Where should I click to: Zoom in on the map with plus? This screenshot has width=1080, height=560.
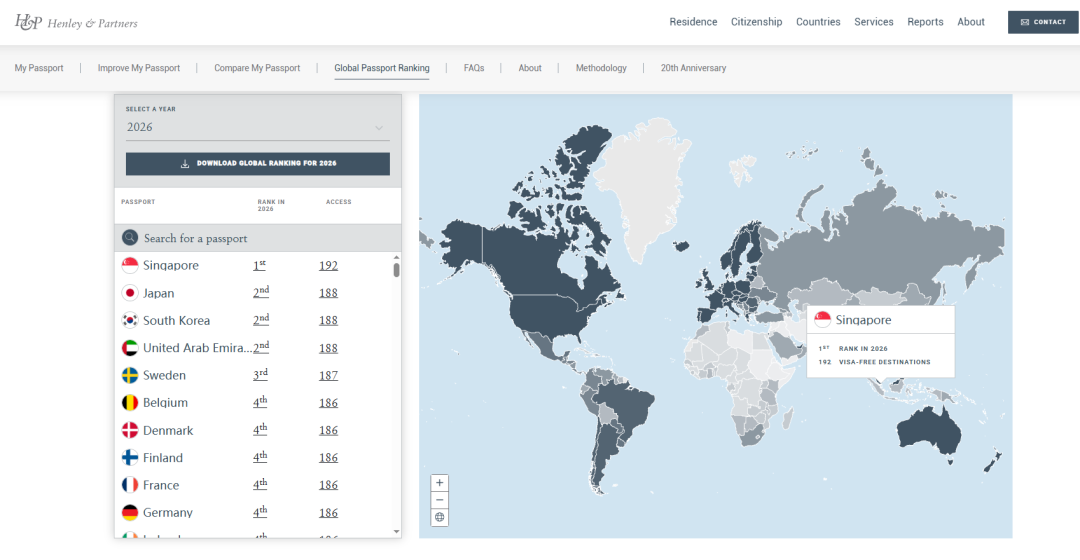(x=439, y=483)
